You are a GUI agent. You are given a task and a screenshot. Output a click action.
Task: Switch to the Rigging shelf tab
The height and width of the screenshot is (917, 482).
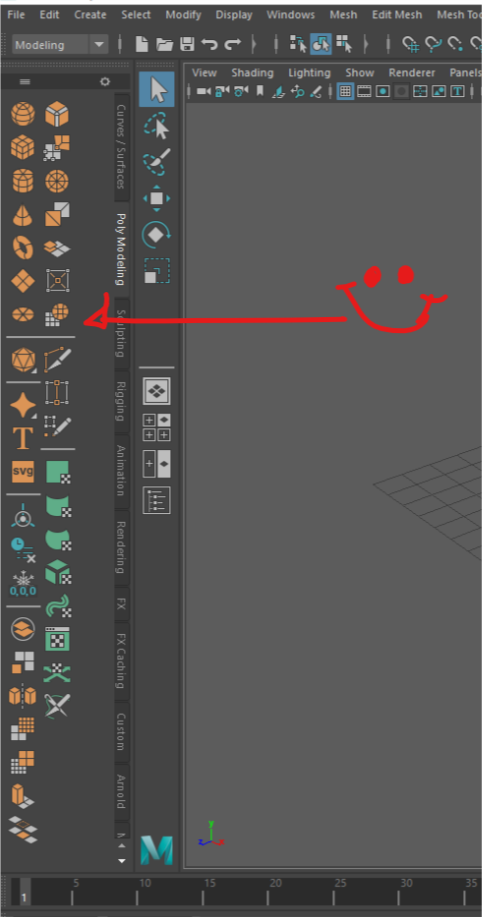tap(120, 401)
